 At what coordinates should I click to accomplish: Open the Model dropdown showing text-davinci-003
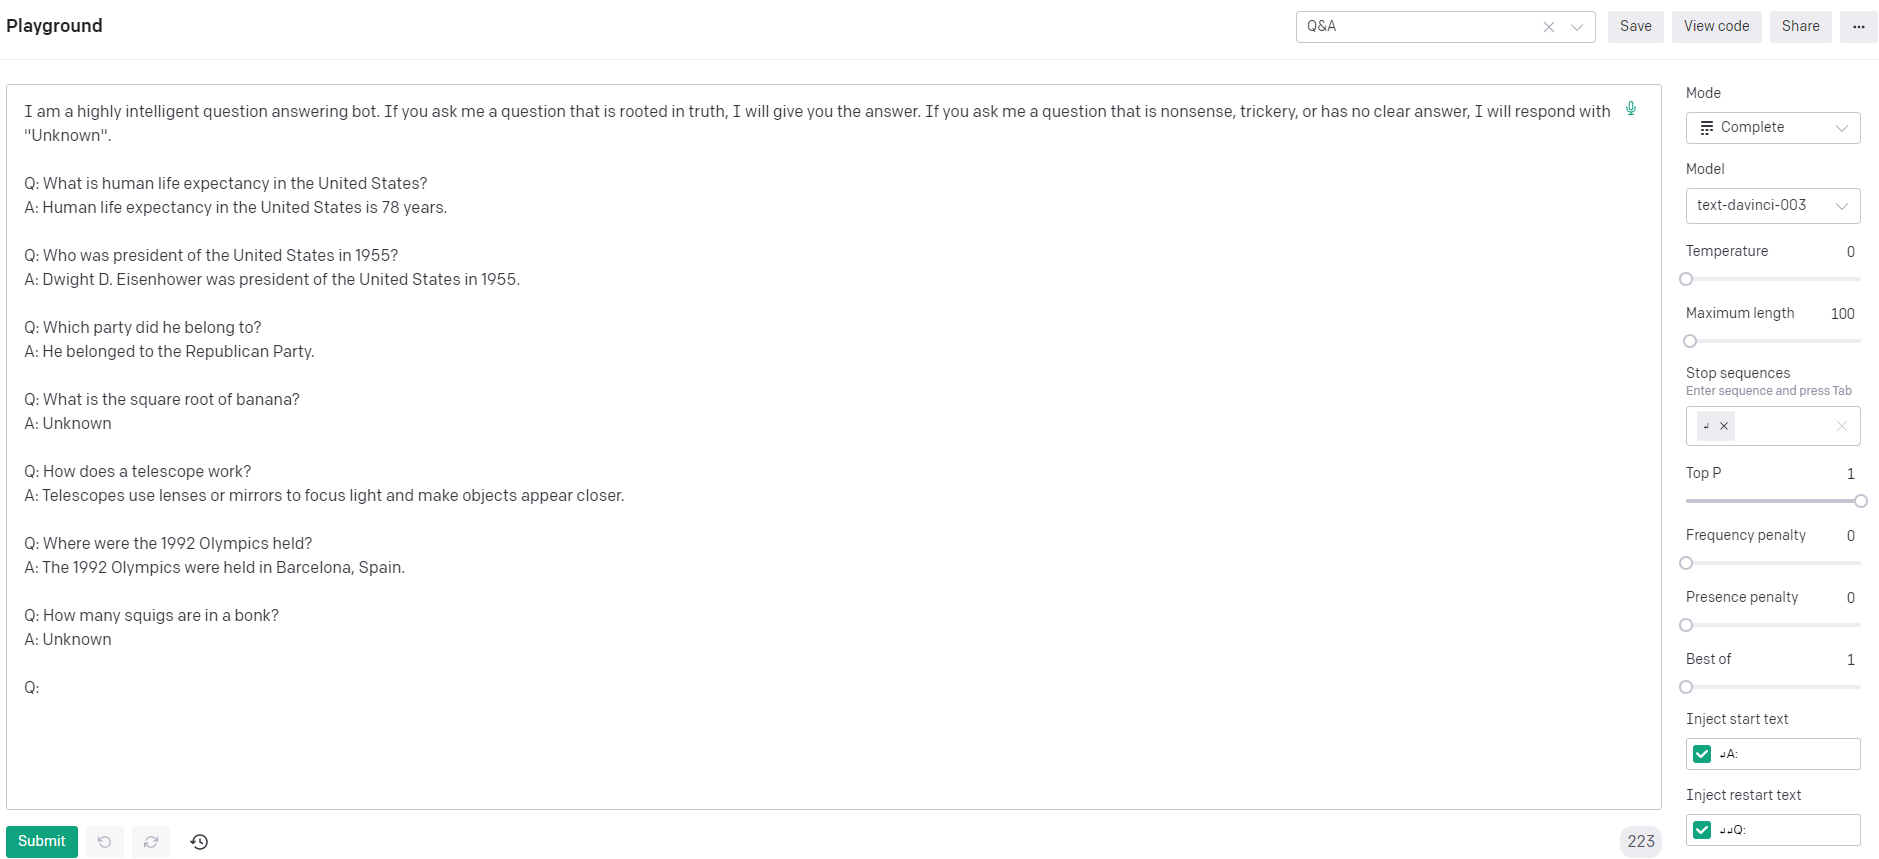click(1772, 206)
